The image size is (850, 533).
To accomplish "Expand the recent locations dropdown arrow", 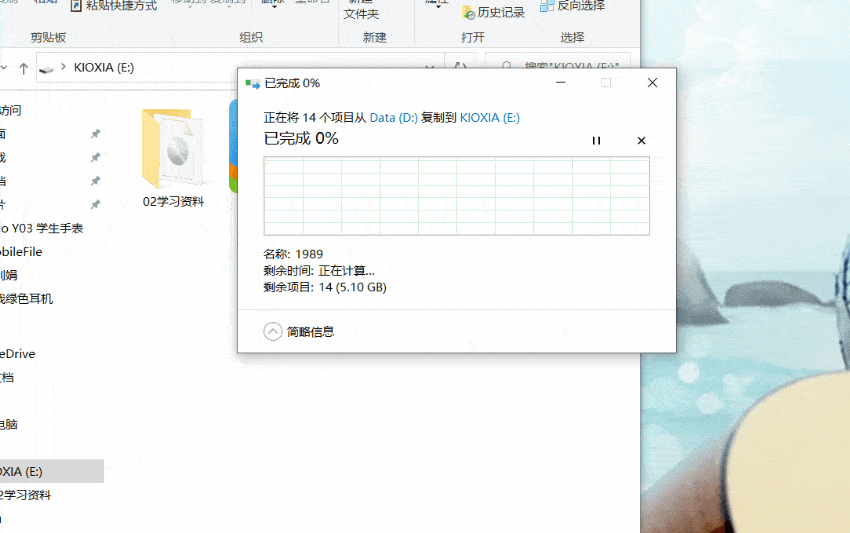I will pos(4,68).
